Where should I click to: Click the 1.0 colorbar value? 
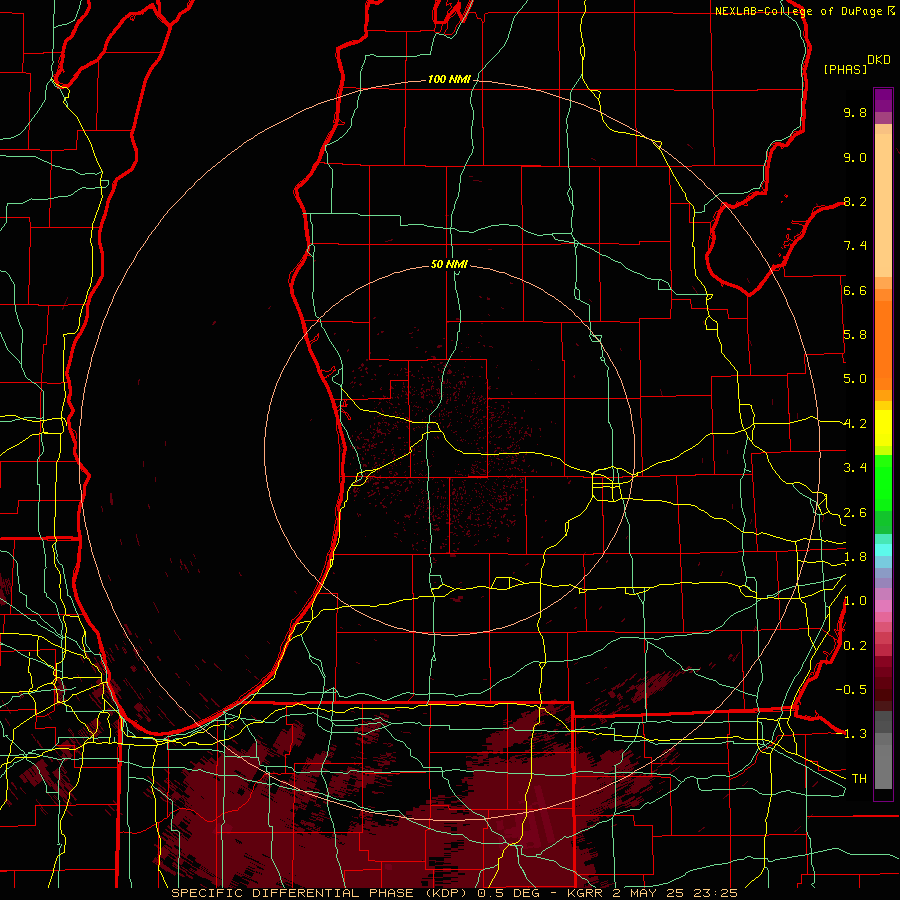[x=855, y=601]
